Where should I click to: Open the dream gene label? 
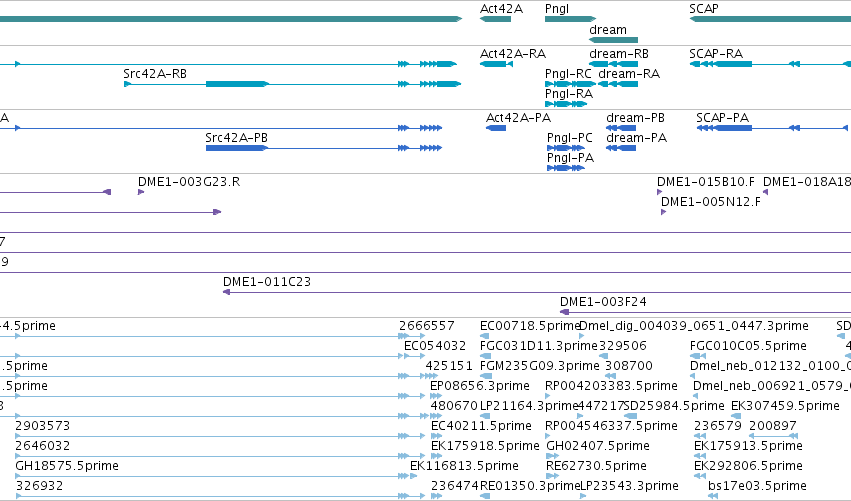click(608, 30)
